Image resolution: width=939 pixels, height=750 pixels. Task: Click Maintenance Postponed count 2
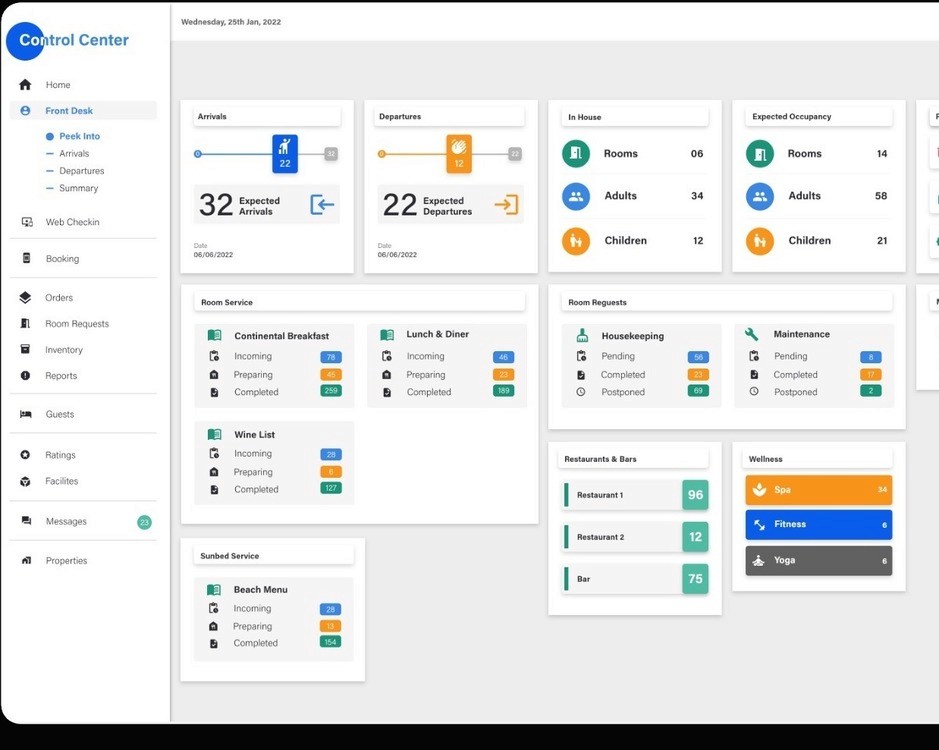point(871,391)
